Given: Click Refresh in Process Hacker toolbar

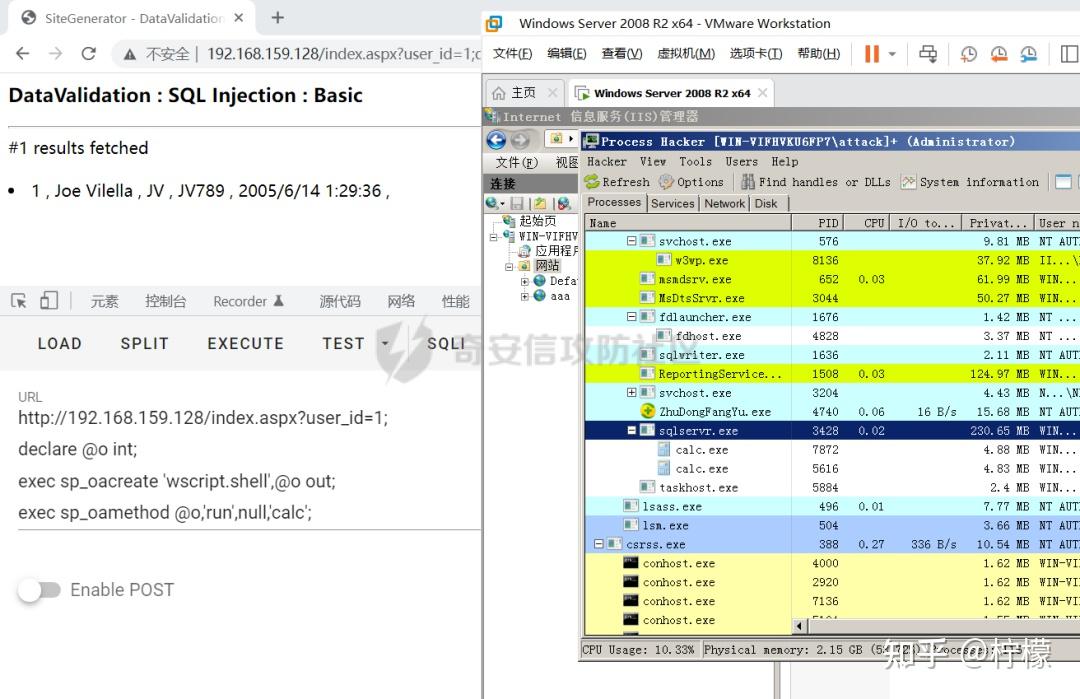Looking at the screenshot, I should (x=617, y=182).
